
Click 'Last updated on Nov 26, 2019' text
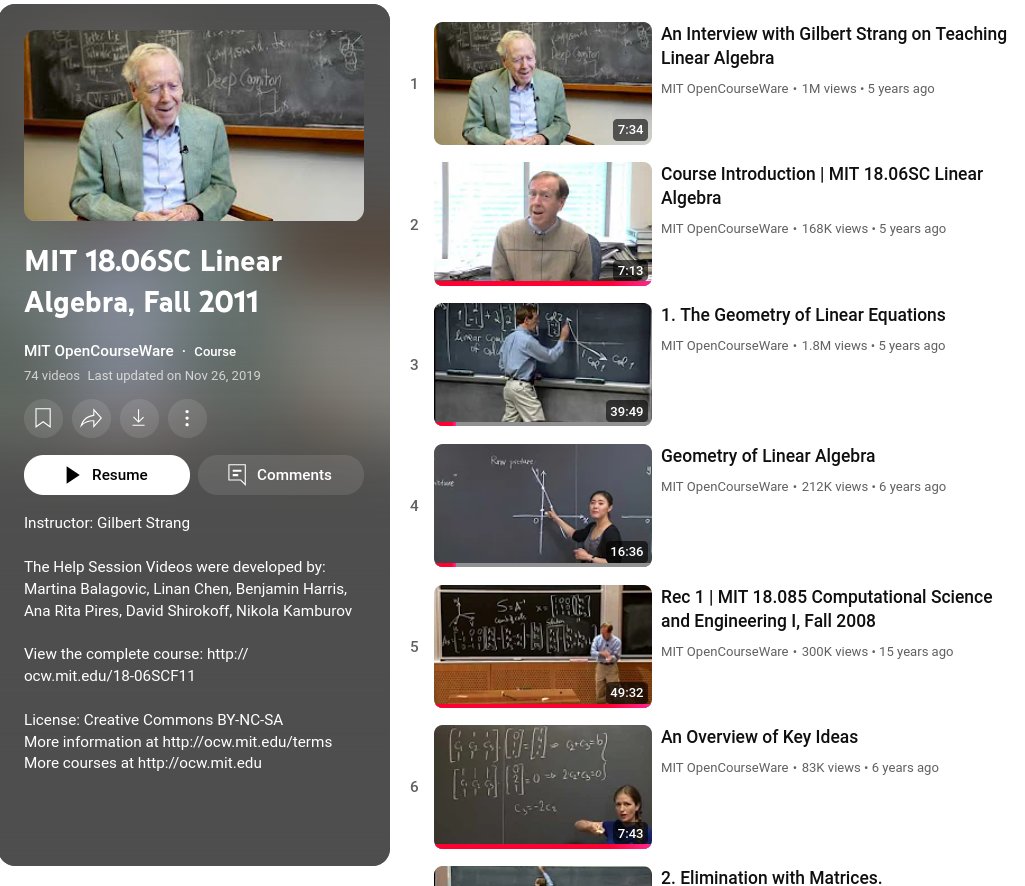click(174, 375)
